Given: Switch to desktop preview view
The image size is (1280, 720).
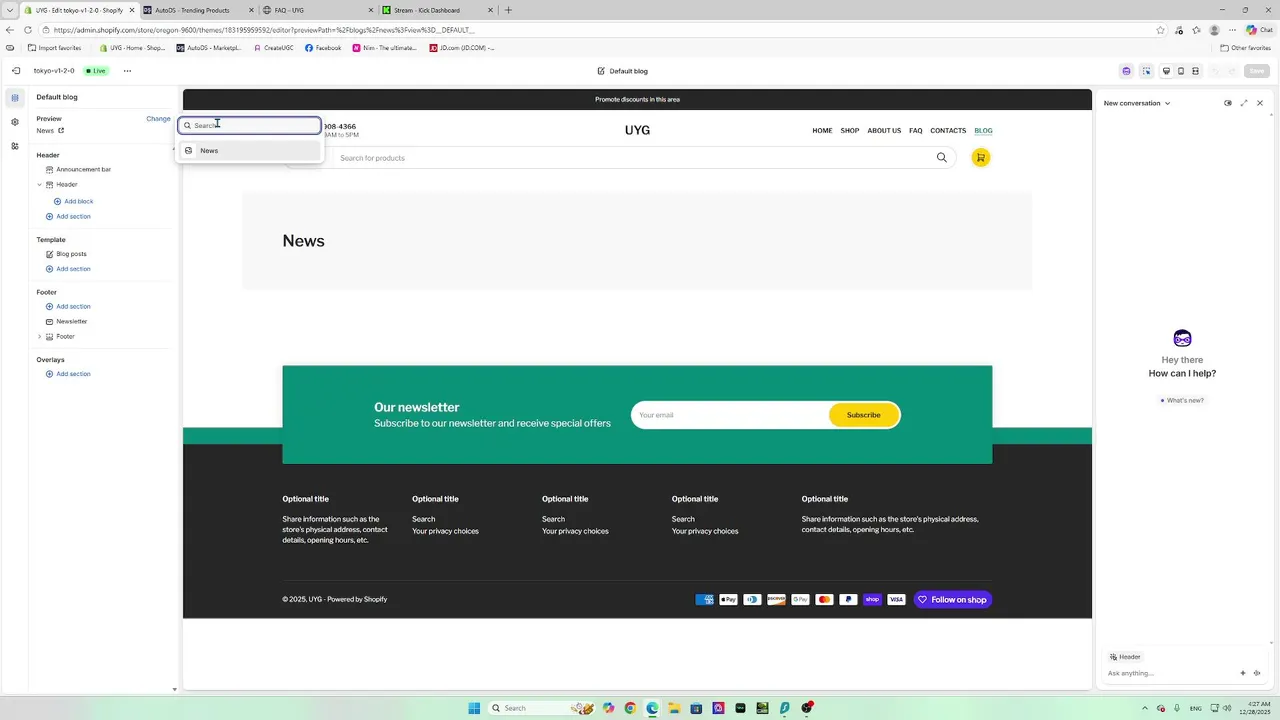Looking at the screenshot, I should 1166,71.
